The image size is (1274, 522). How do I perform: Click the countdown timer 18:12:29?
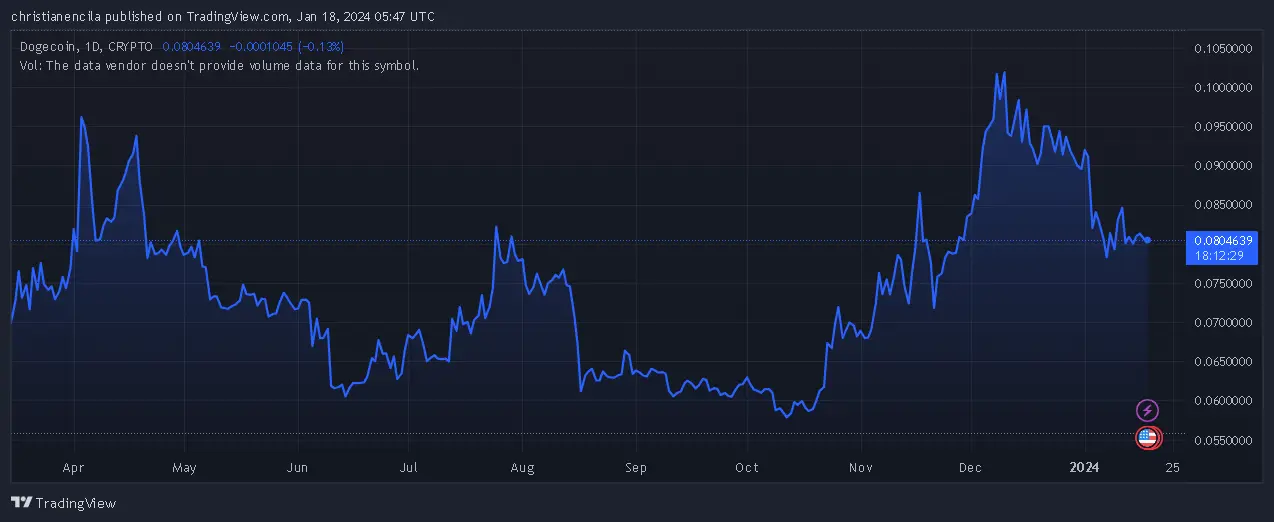[1219, 255]
